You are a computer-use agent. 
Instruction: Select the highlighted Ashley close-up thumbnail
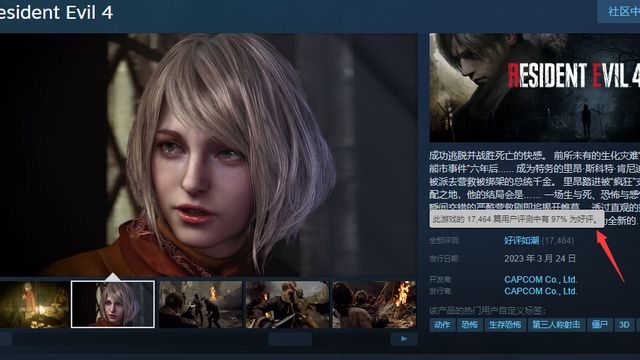tap(113, 304)
